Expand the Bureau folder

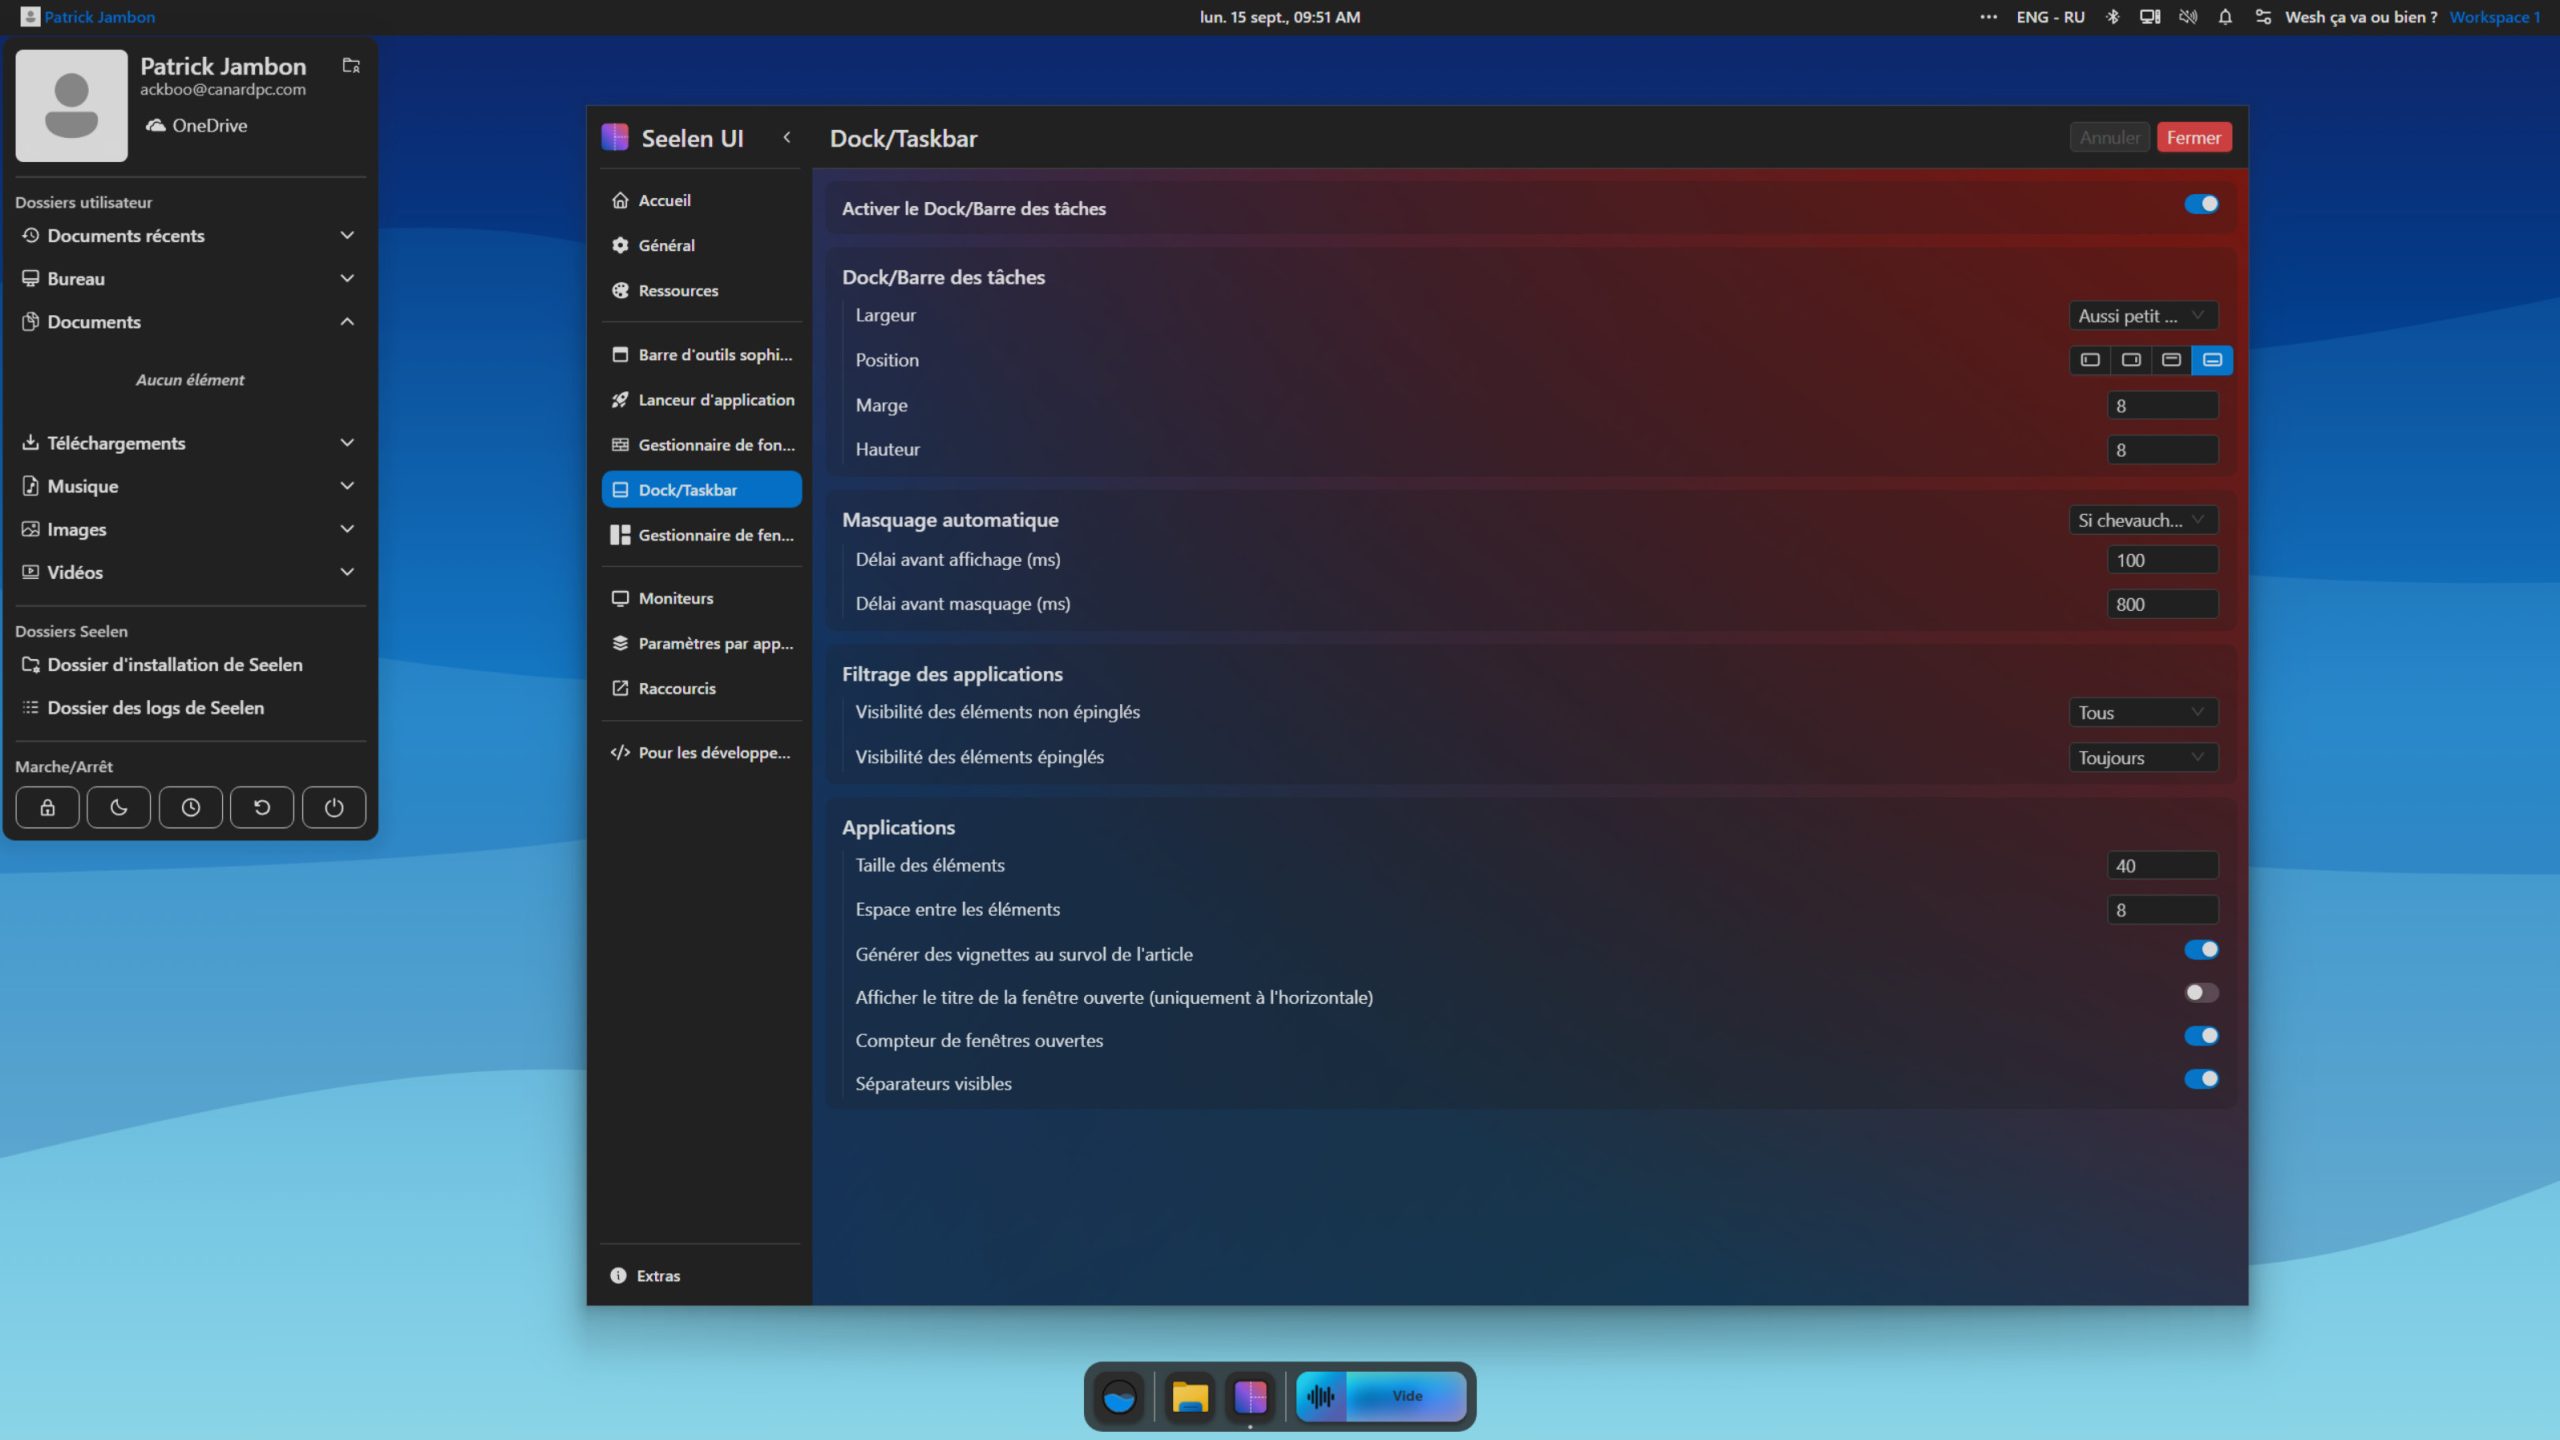190,278
